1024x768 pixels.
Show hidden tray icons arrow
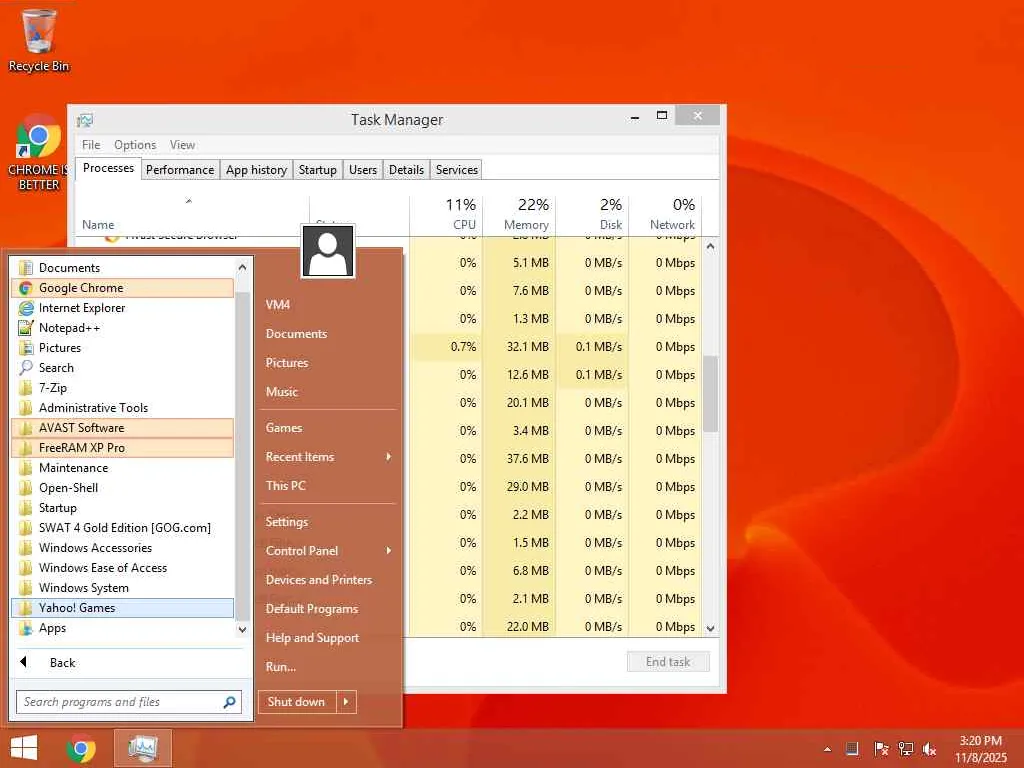pos(827,749)
